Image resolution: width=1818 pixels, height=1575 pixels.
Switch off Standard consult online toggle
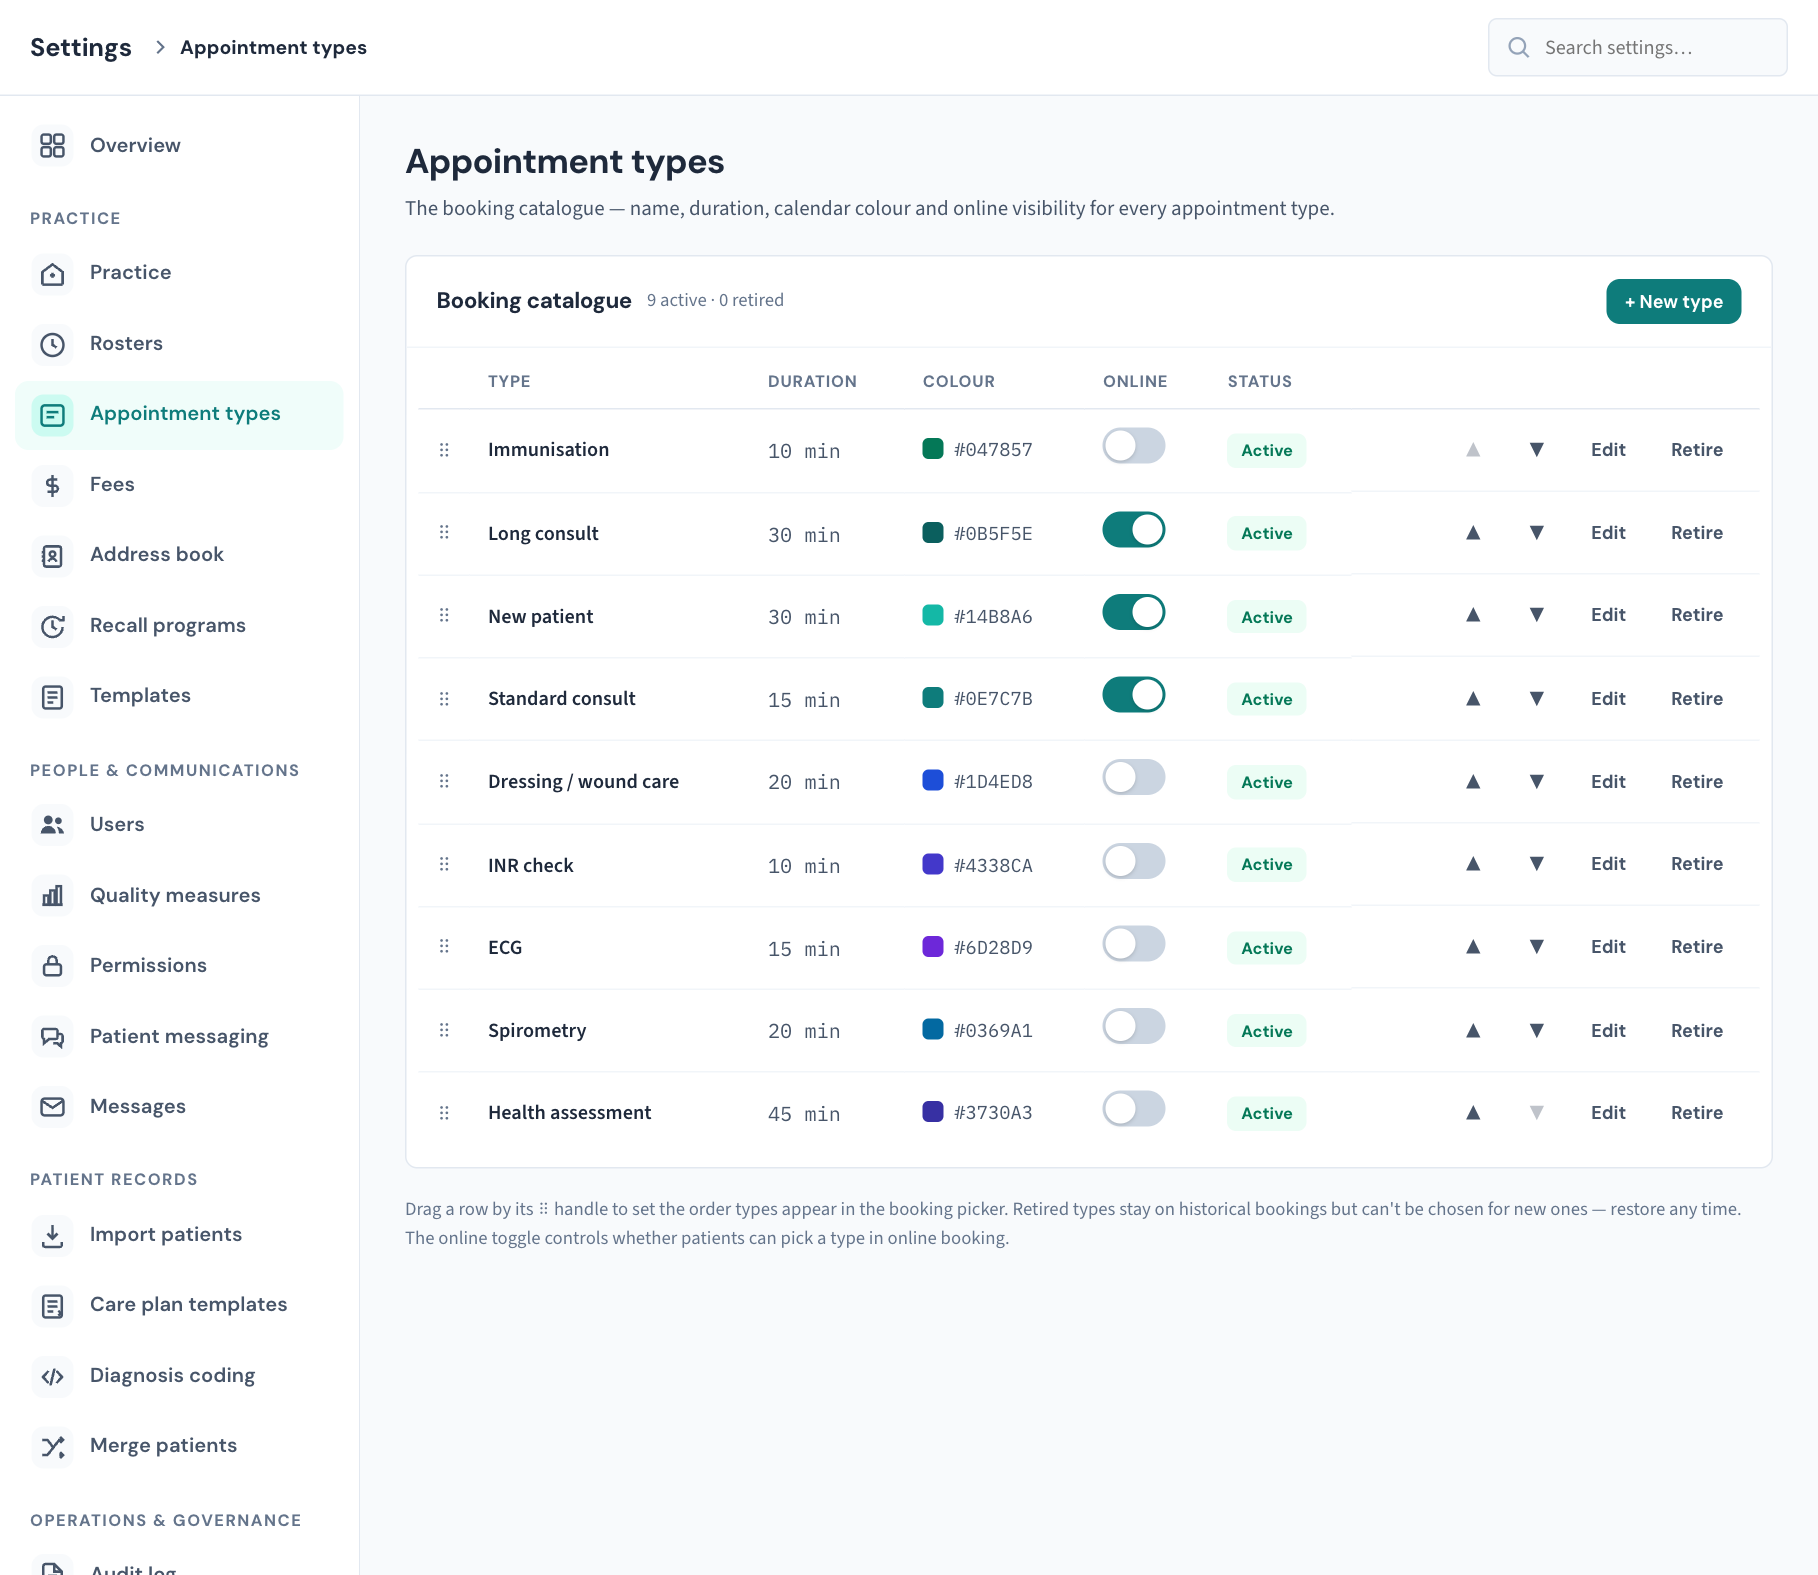(x=1134, y=695)
